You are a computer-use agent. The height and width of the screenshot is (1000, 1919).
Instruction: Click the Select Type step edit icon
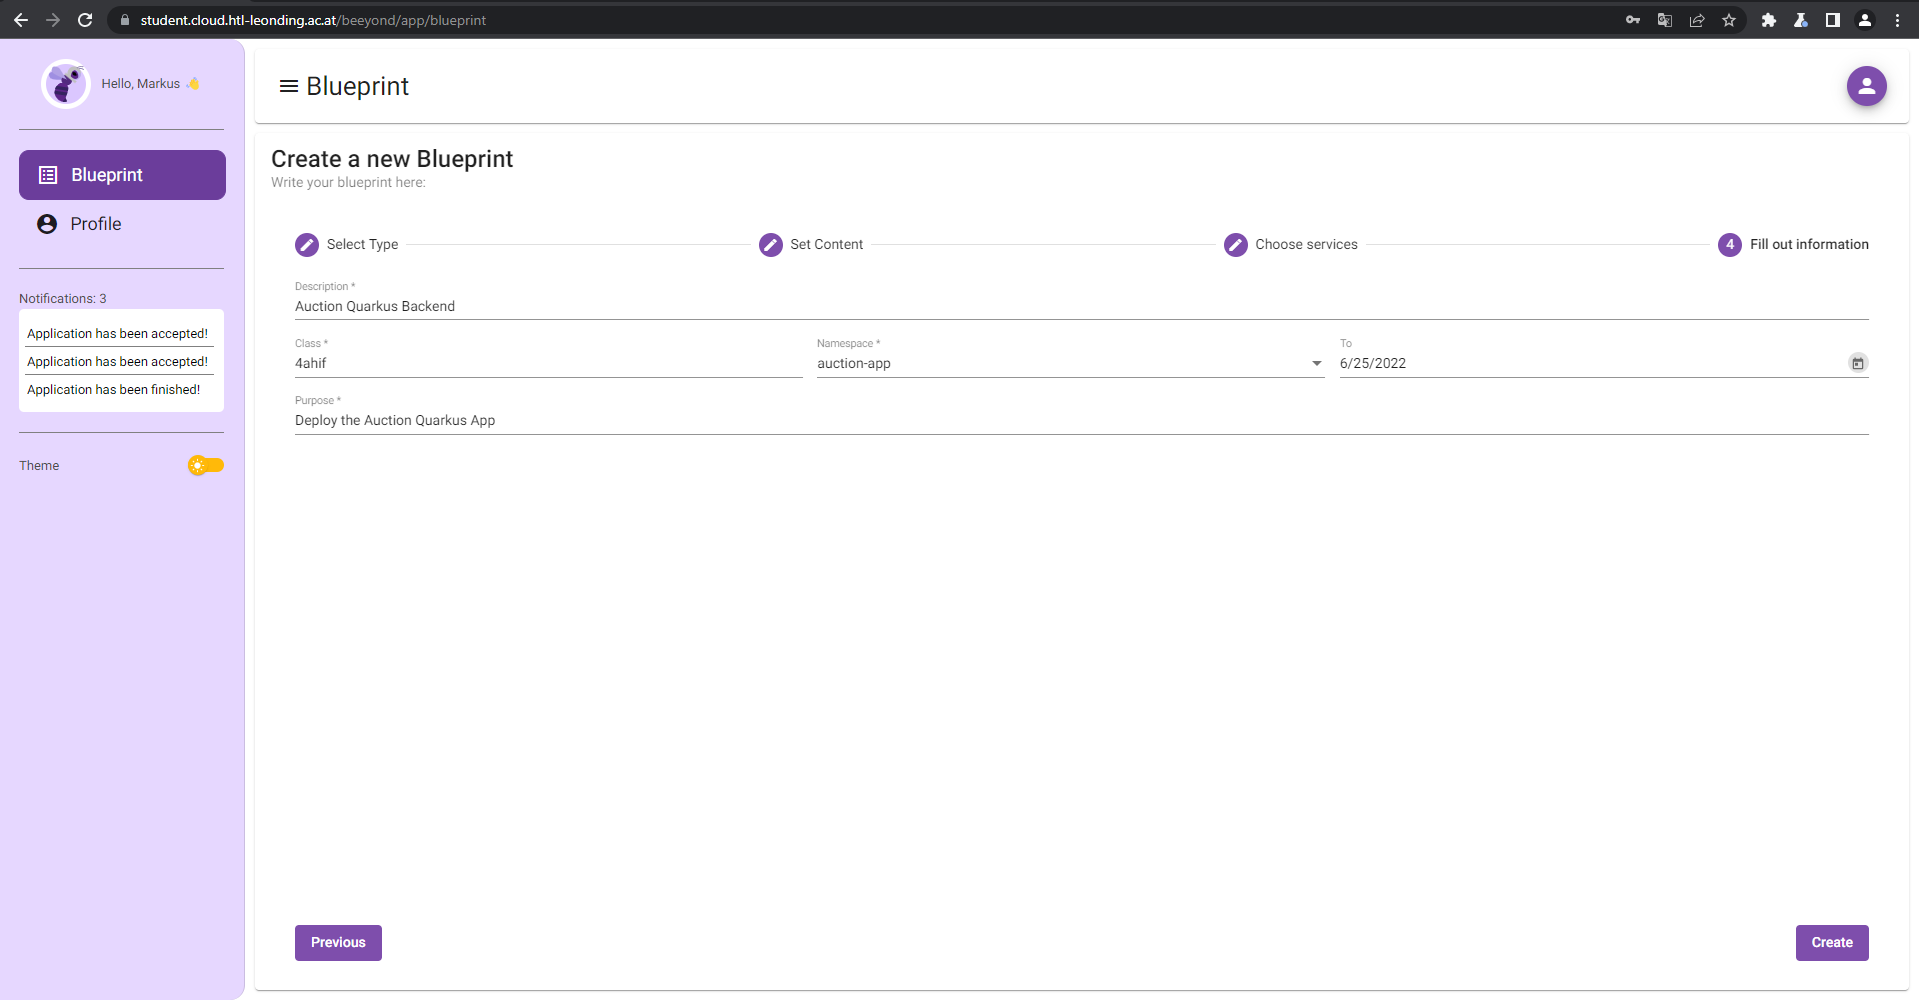tap(307, 245)
